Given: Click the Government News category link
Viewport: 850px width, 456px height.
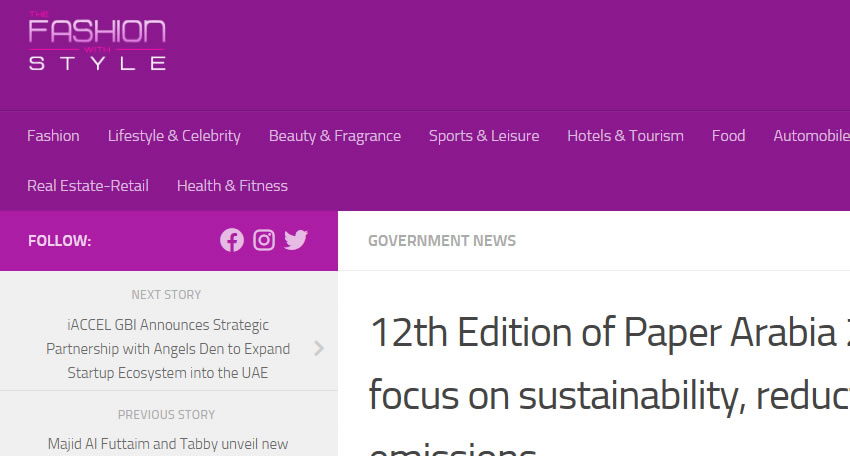Looking at the screenshot, I should click(x=442, y=241).
